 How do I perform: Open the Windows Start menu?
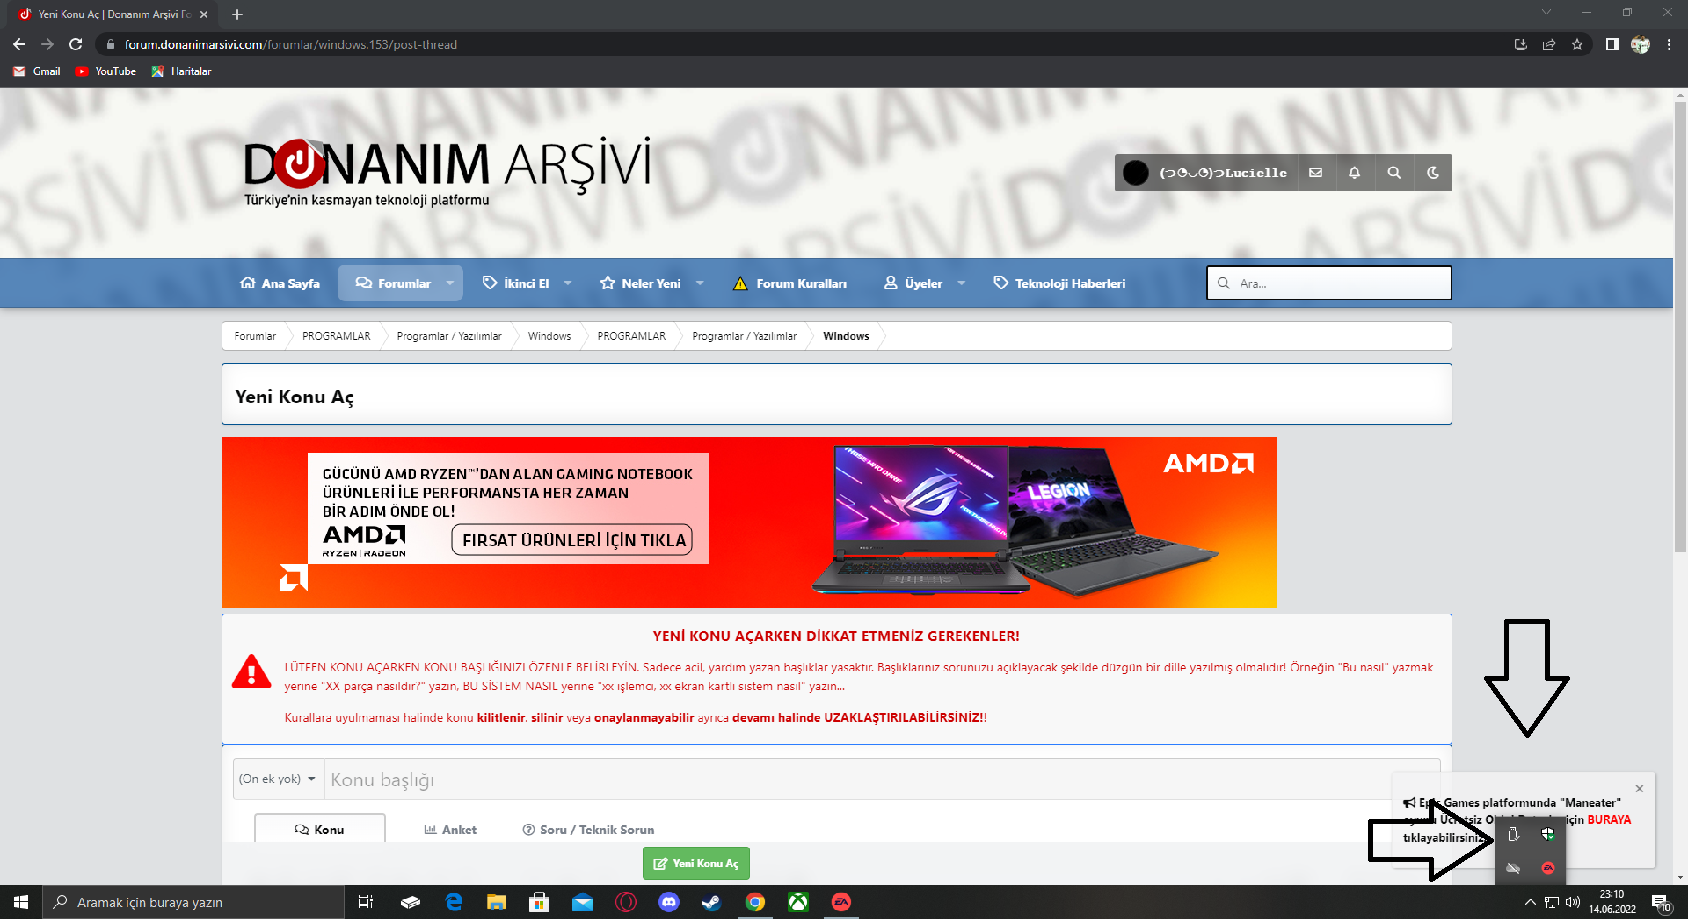(x=21, y=902)
